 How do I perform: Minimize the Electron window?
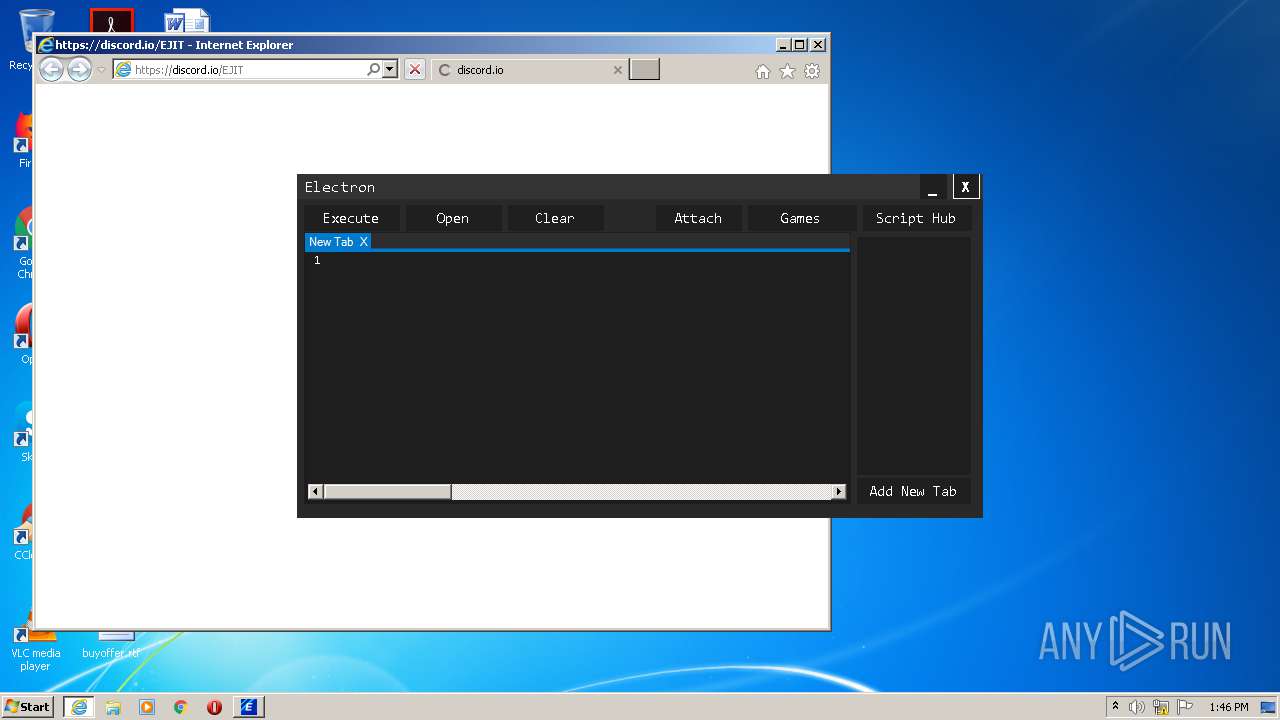click(x=933, y=187)
